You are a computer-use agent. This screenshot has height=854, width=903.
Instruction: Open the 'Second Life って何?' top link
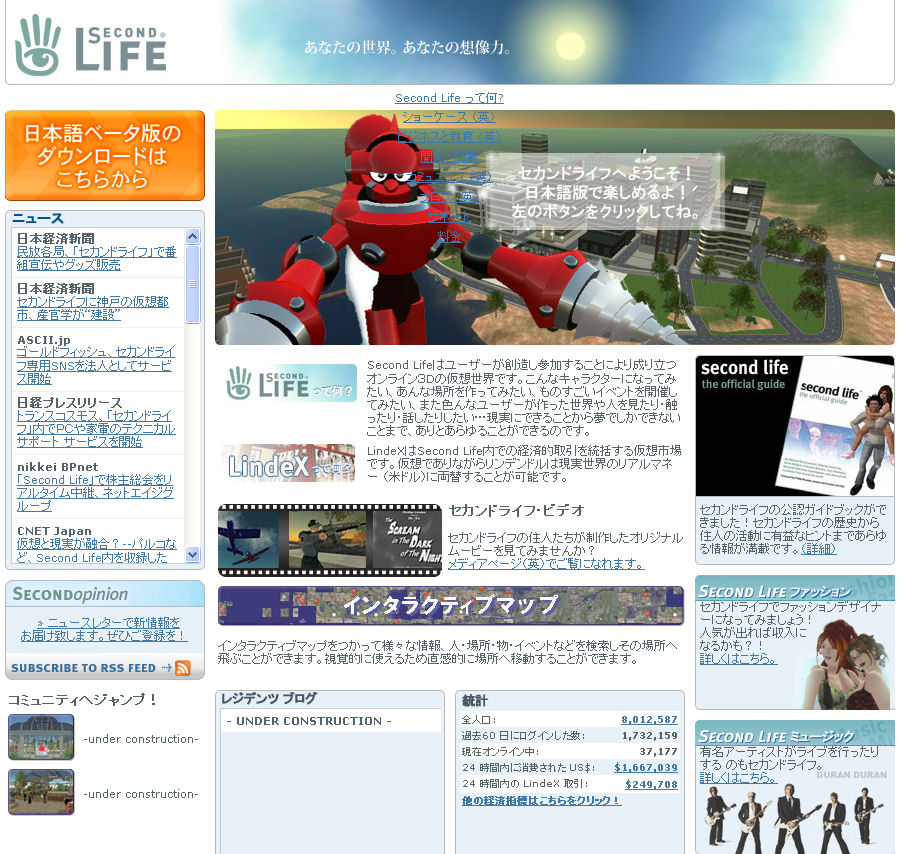tap(449, 98)
